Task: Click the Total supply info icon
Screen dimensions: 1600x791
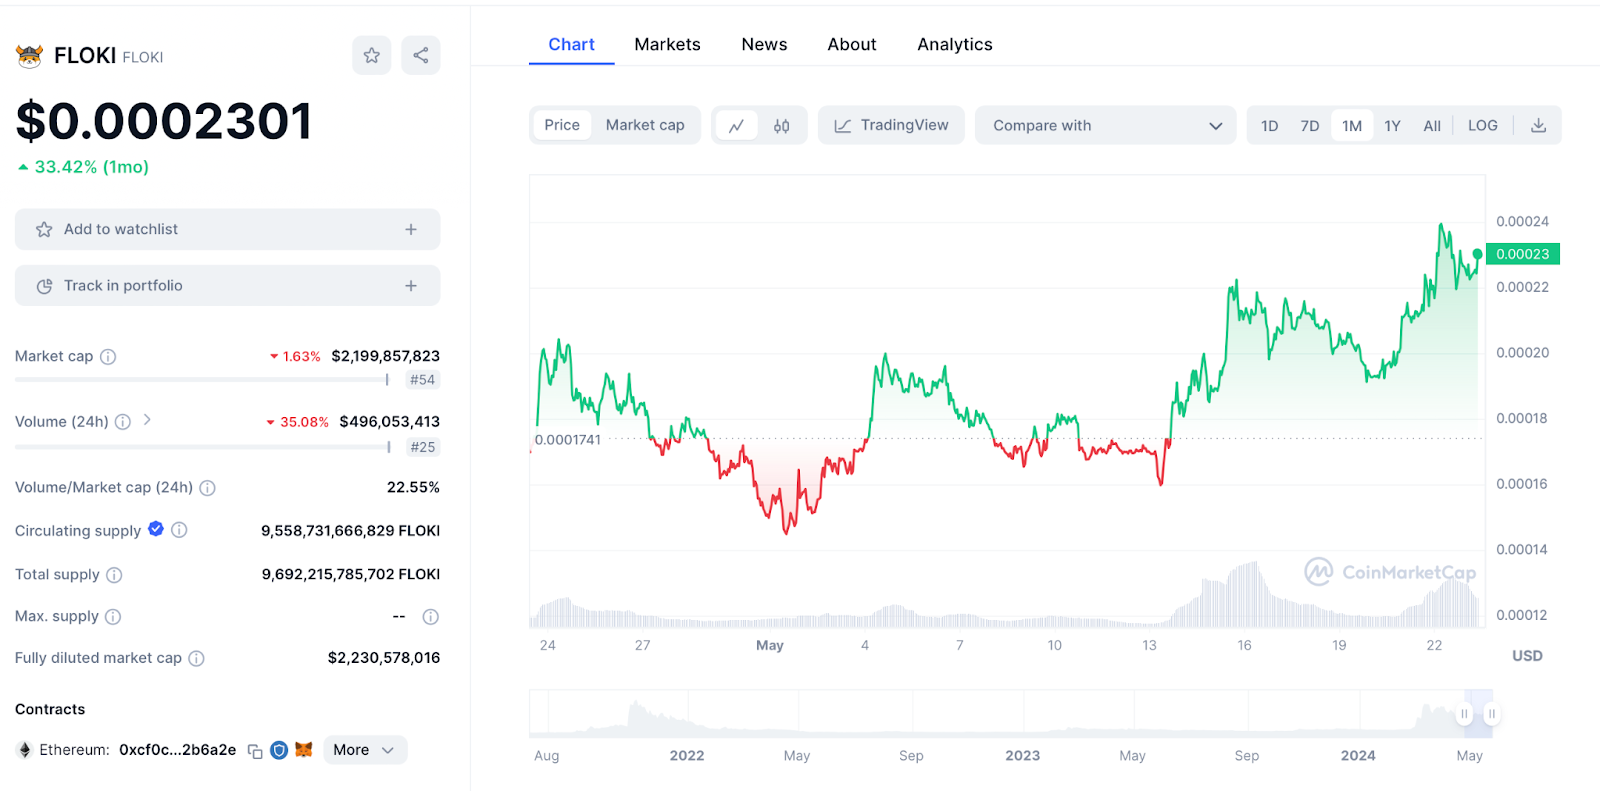Action: (114, 575)
